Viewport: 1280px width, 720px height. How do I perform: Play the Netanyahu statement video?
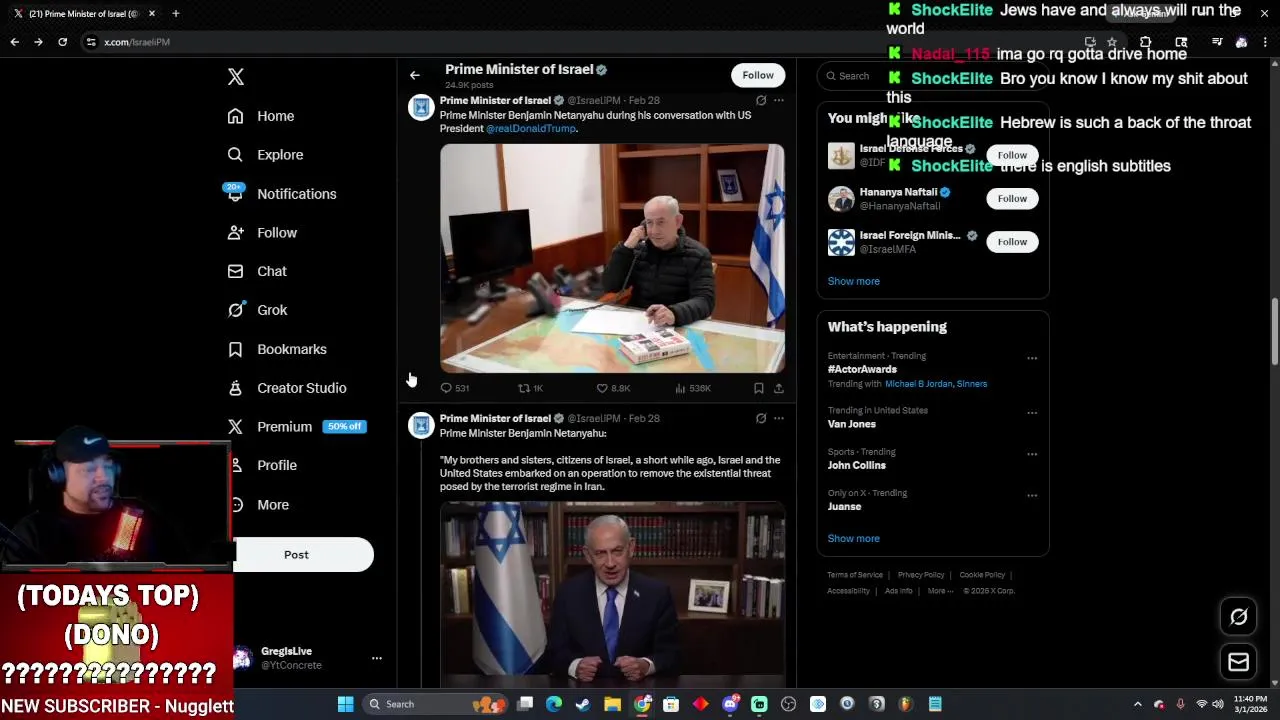coord(612,594)
